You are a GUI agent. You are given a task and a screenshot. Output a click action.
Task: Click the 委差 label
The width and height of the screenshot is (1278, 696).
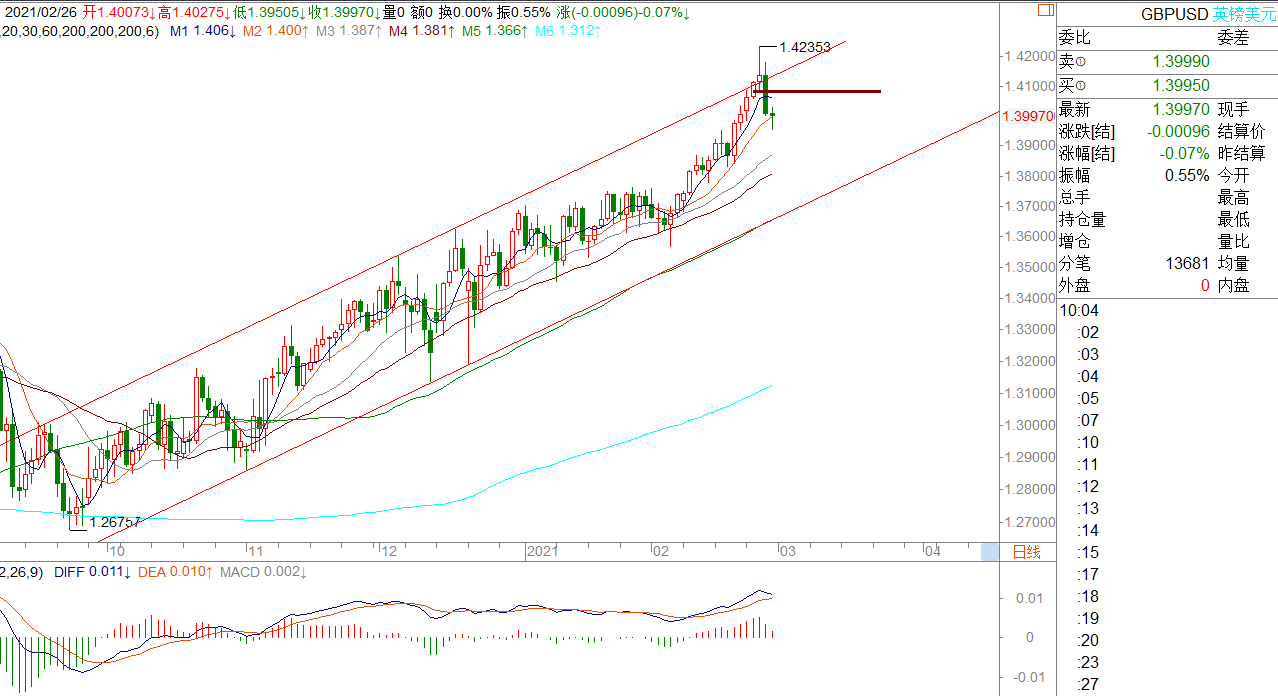tap(1233, 38)
